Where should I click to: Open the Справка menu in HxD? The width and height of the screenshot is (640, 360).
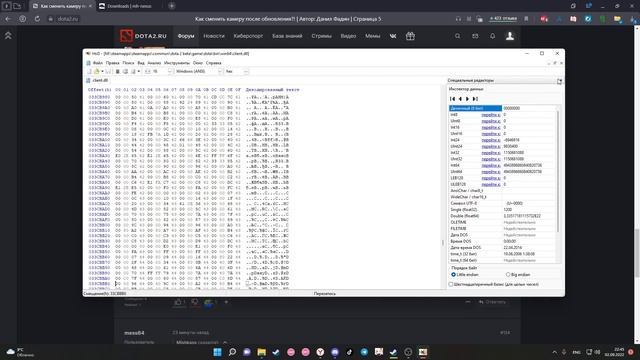click(x=213, y=63)
